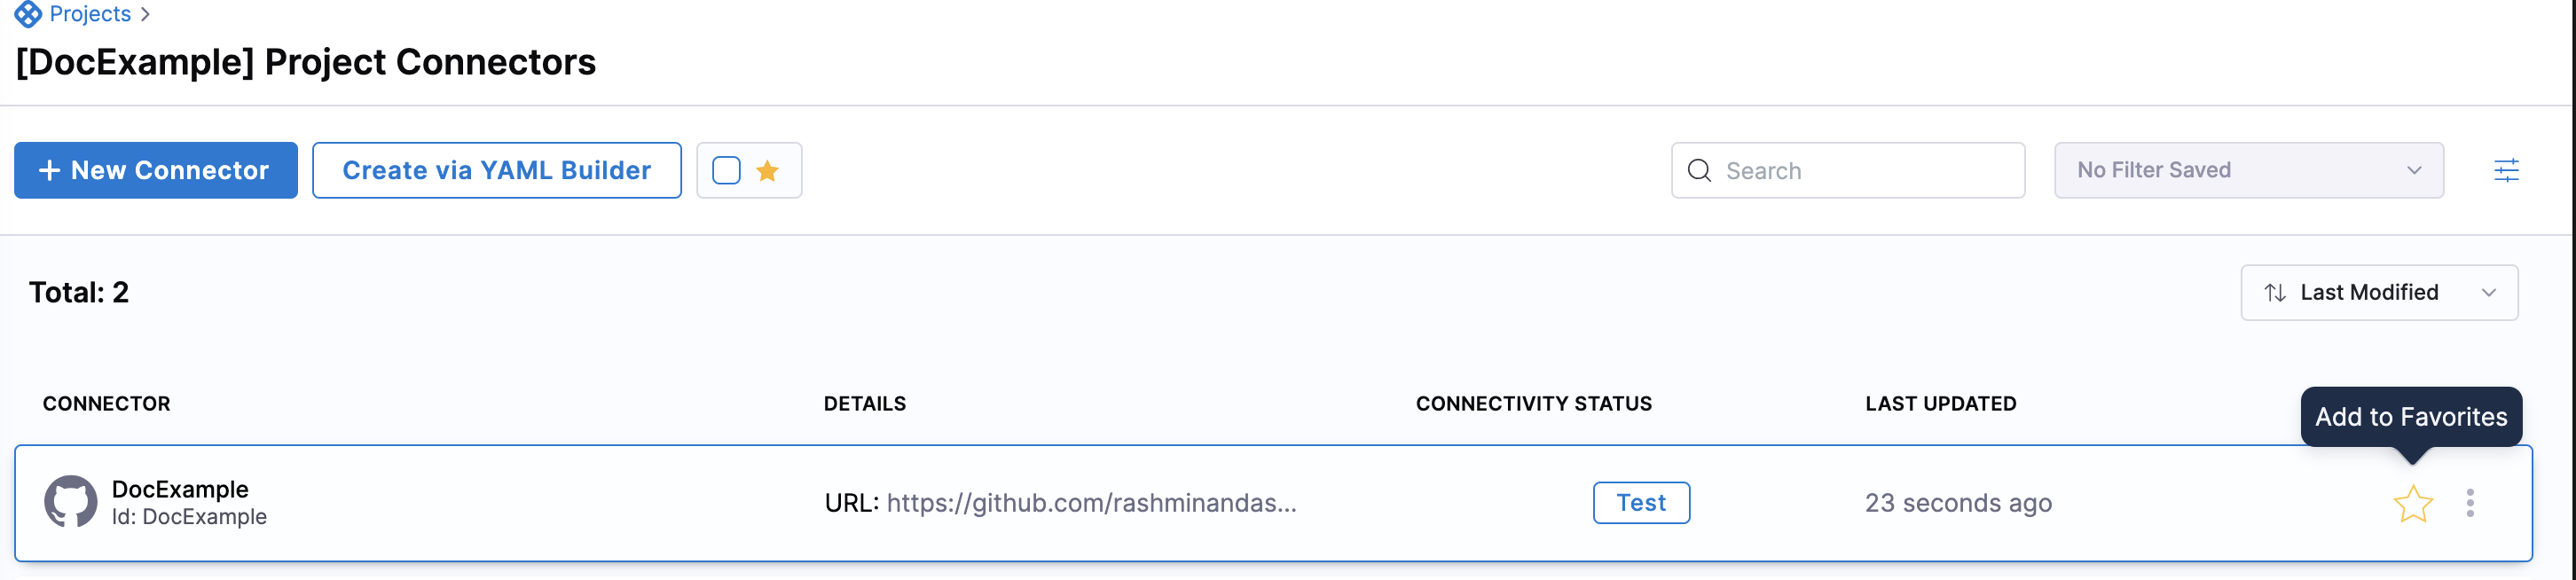This screenshot has height=580, width=2576.
Task: Open the DocExample GitHub URL link
Action: (1090, 503)
